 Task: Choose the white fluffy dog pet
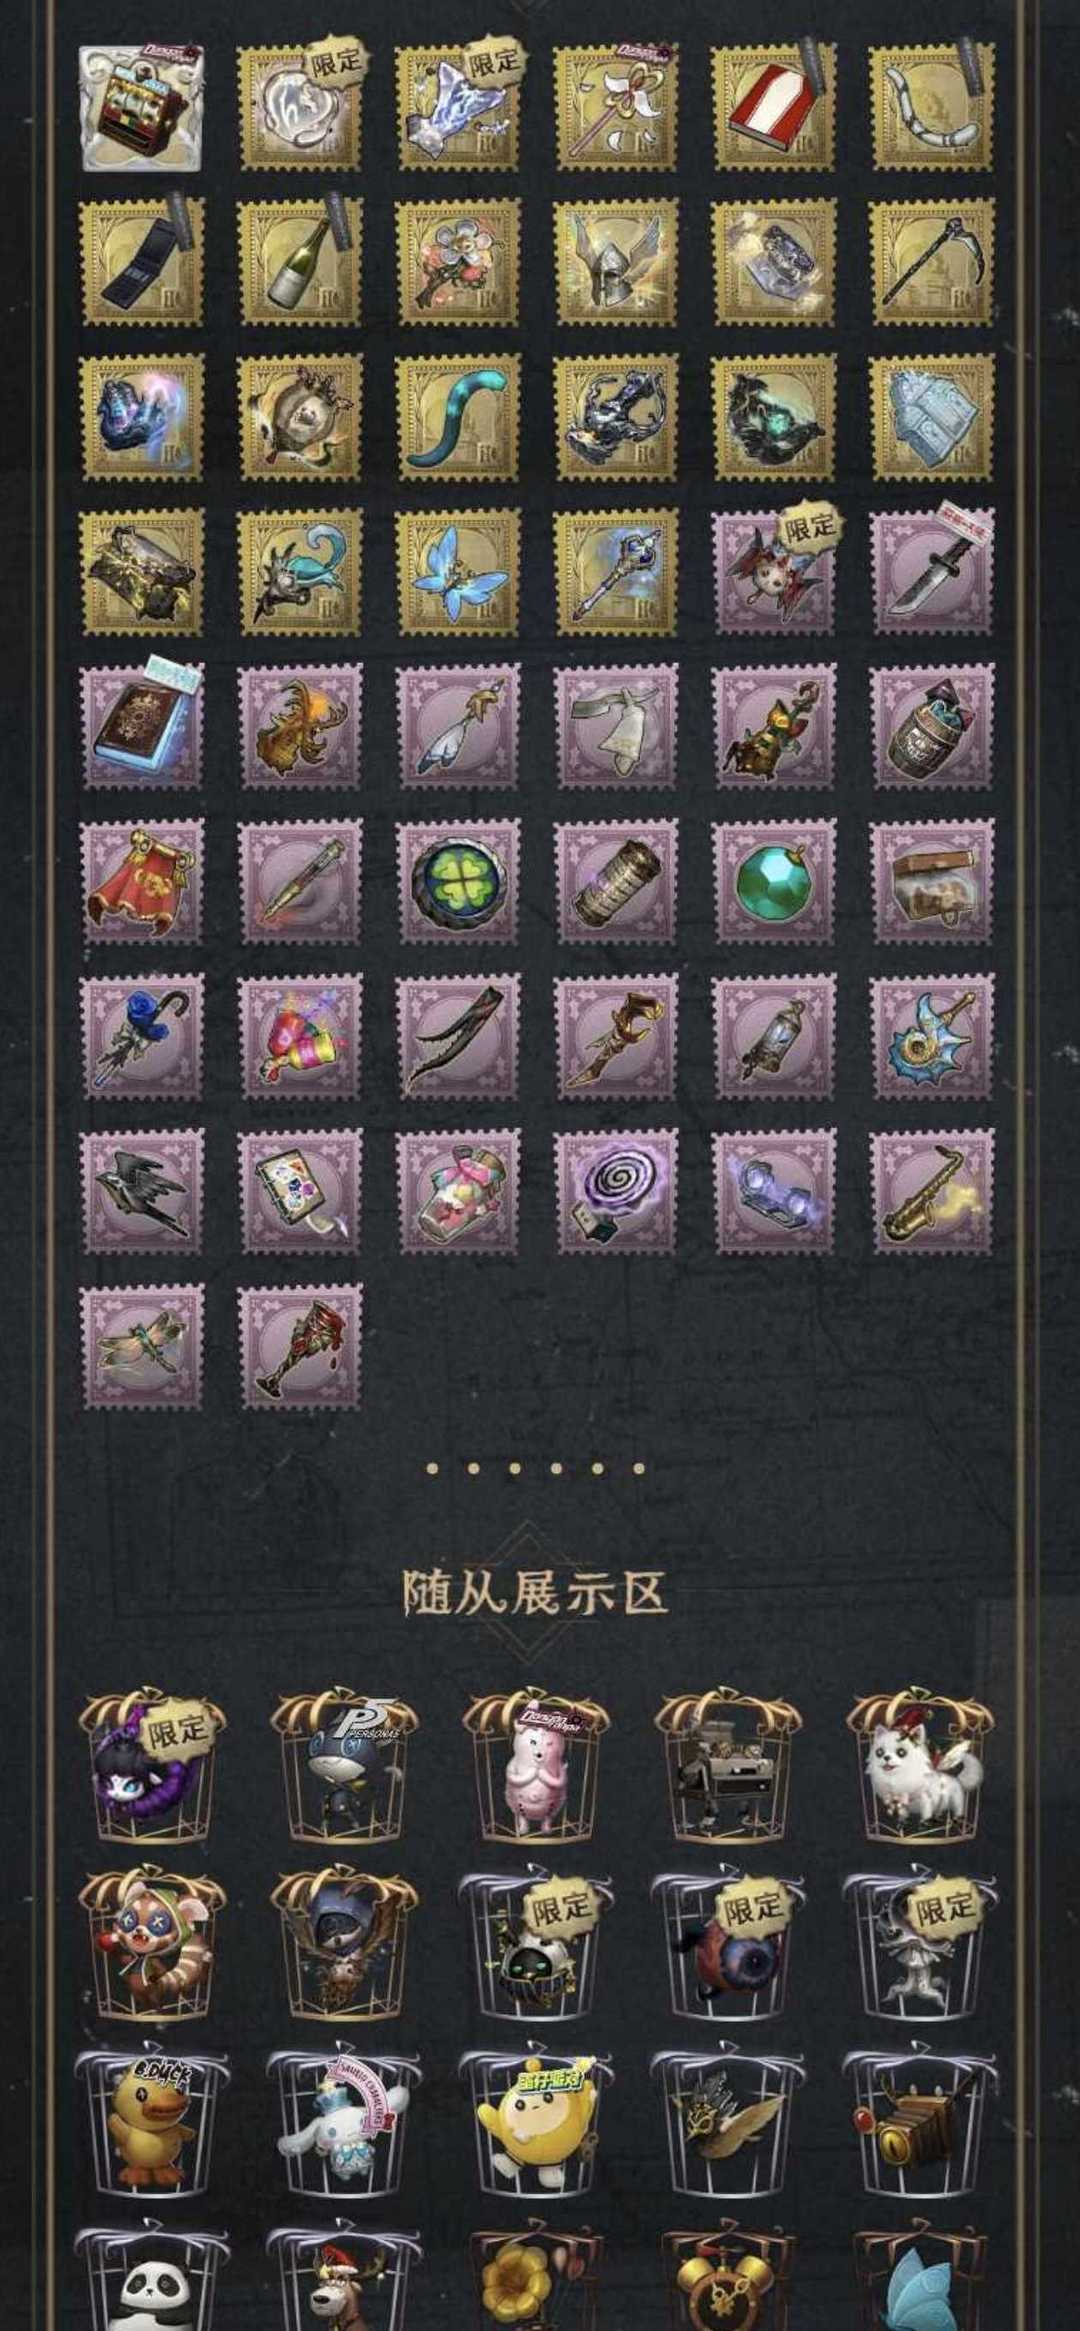pos(920,1767)
